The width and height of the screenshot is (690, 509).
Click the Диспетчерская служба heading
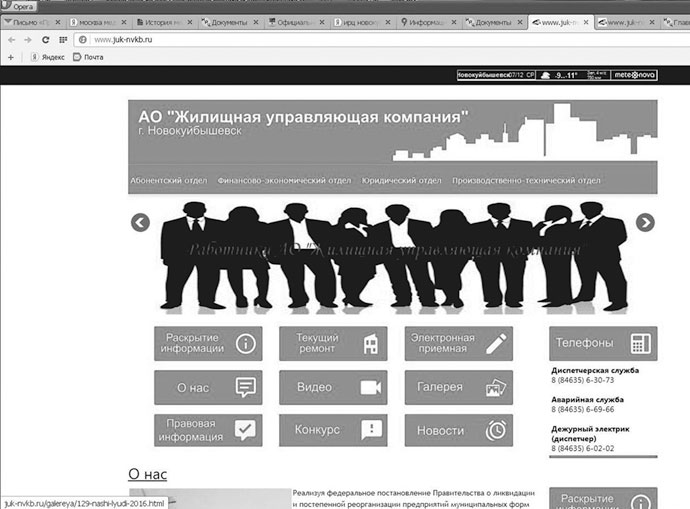point(595,370)
